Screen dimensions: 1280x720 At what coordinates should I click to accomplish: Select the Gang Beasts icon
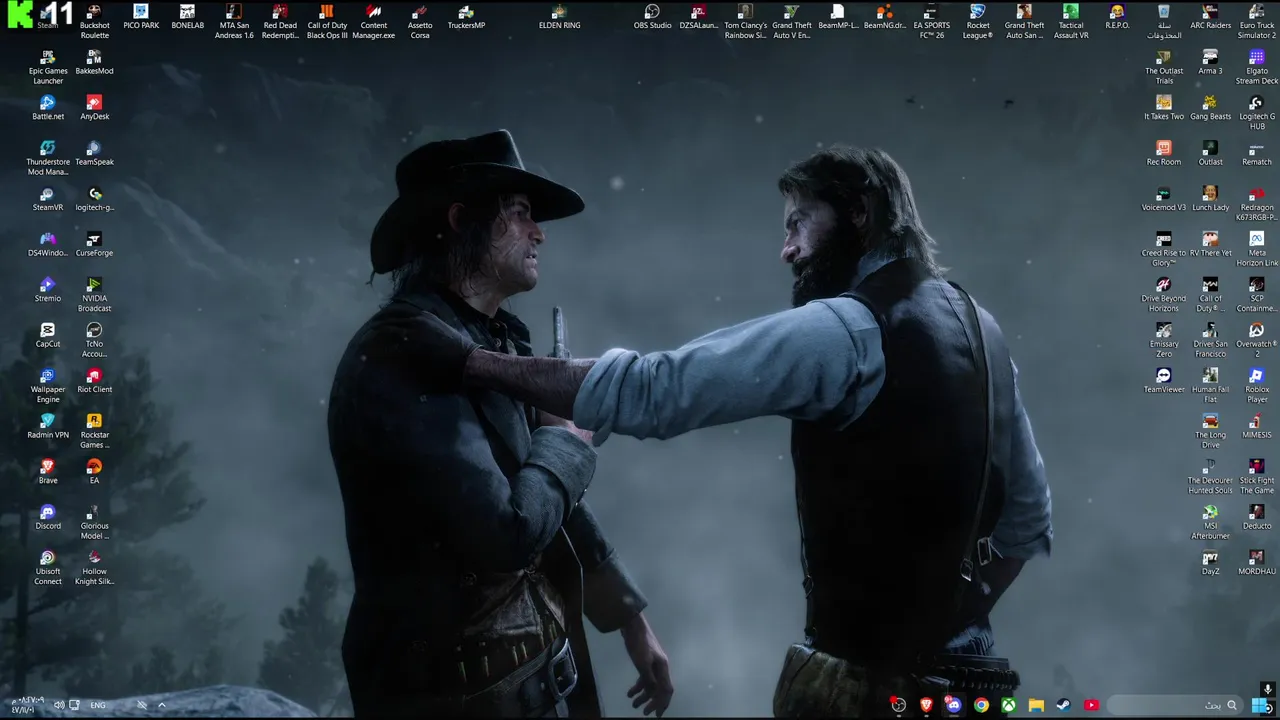click(1210, 108)
